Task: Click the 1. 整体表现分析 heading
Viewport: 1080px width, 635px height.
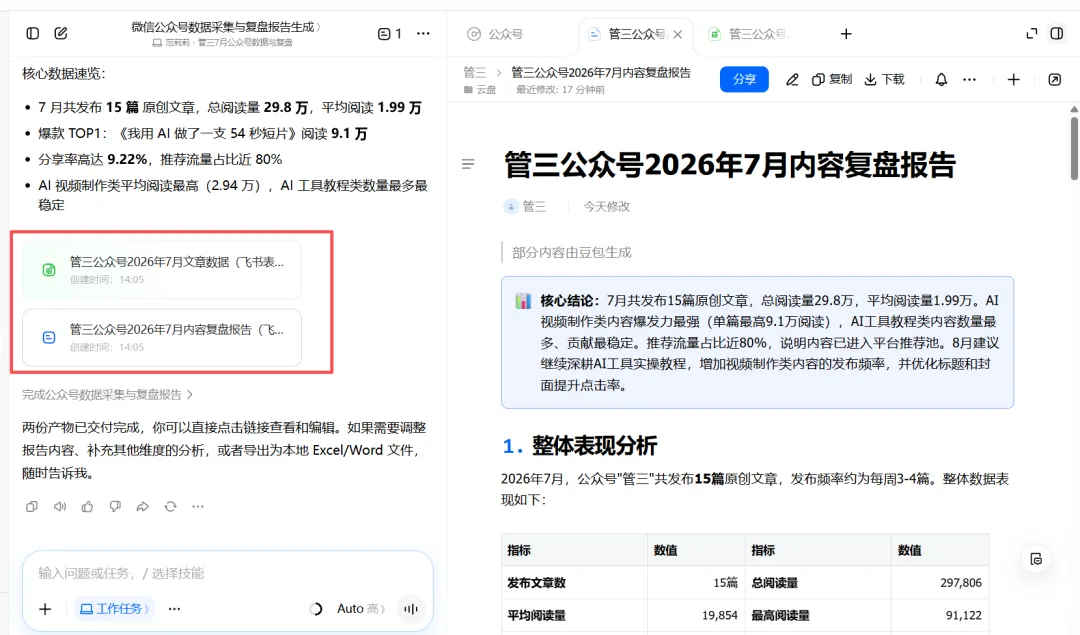Action: 579,446
